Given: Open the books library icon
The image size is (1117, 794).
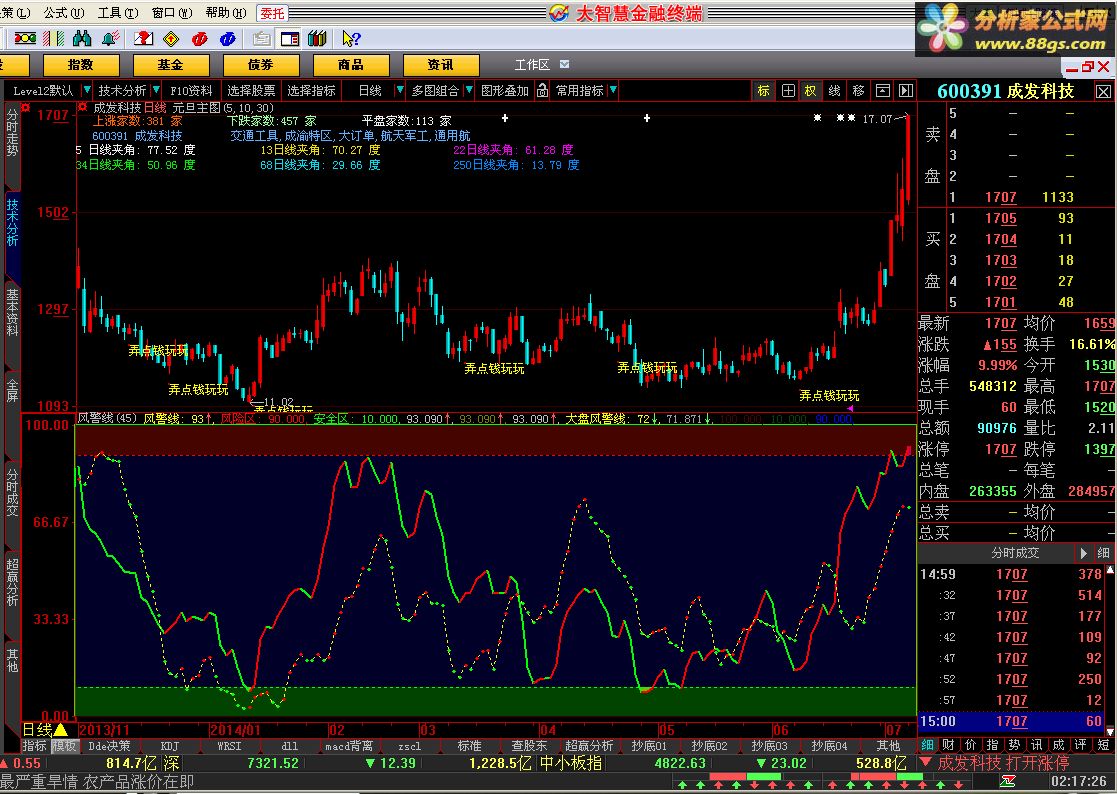Looking at the screenshot, I should (317, 38).
